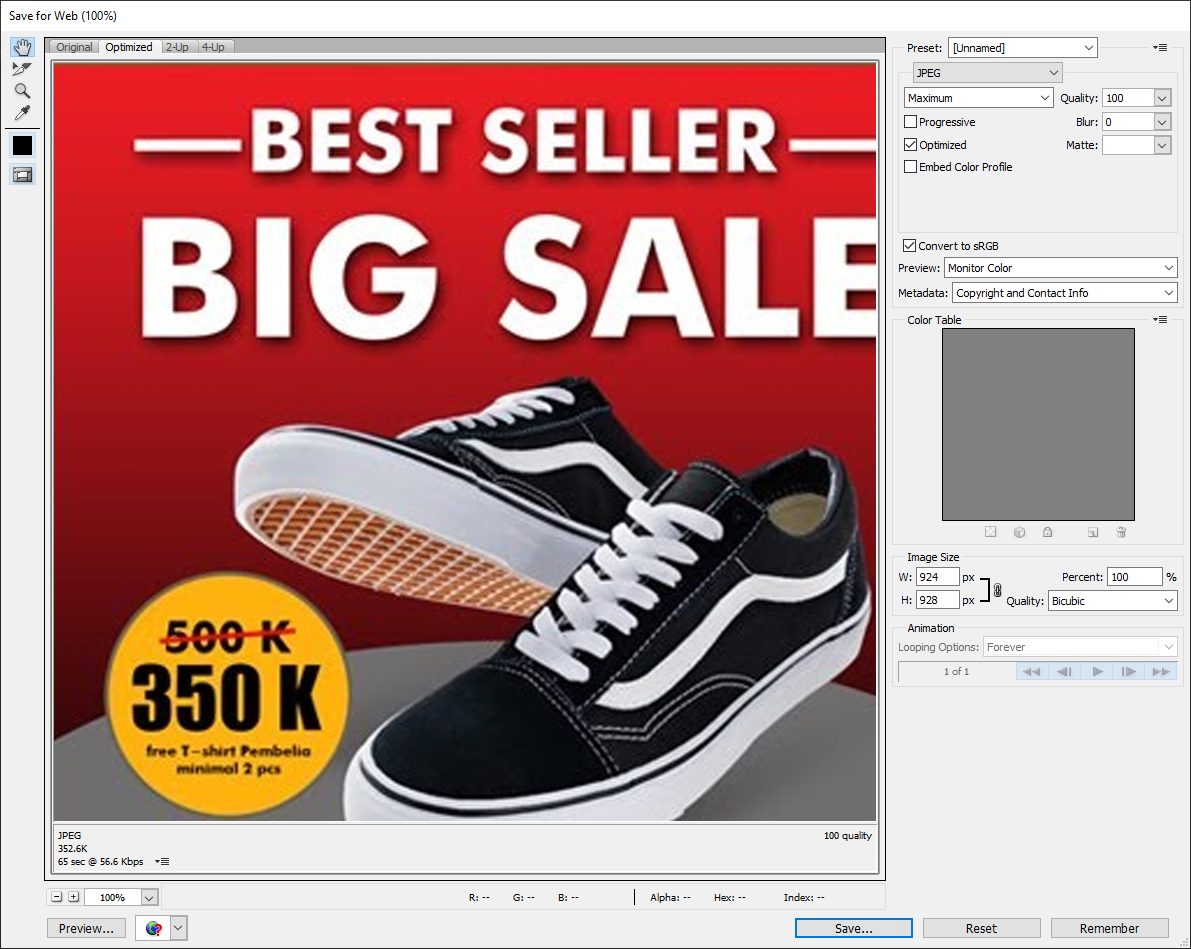The height and width of the screenshot is (949, 1191).
Task: Click the zoom out minus button
Action: click(57, 897)
